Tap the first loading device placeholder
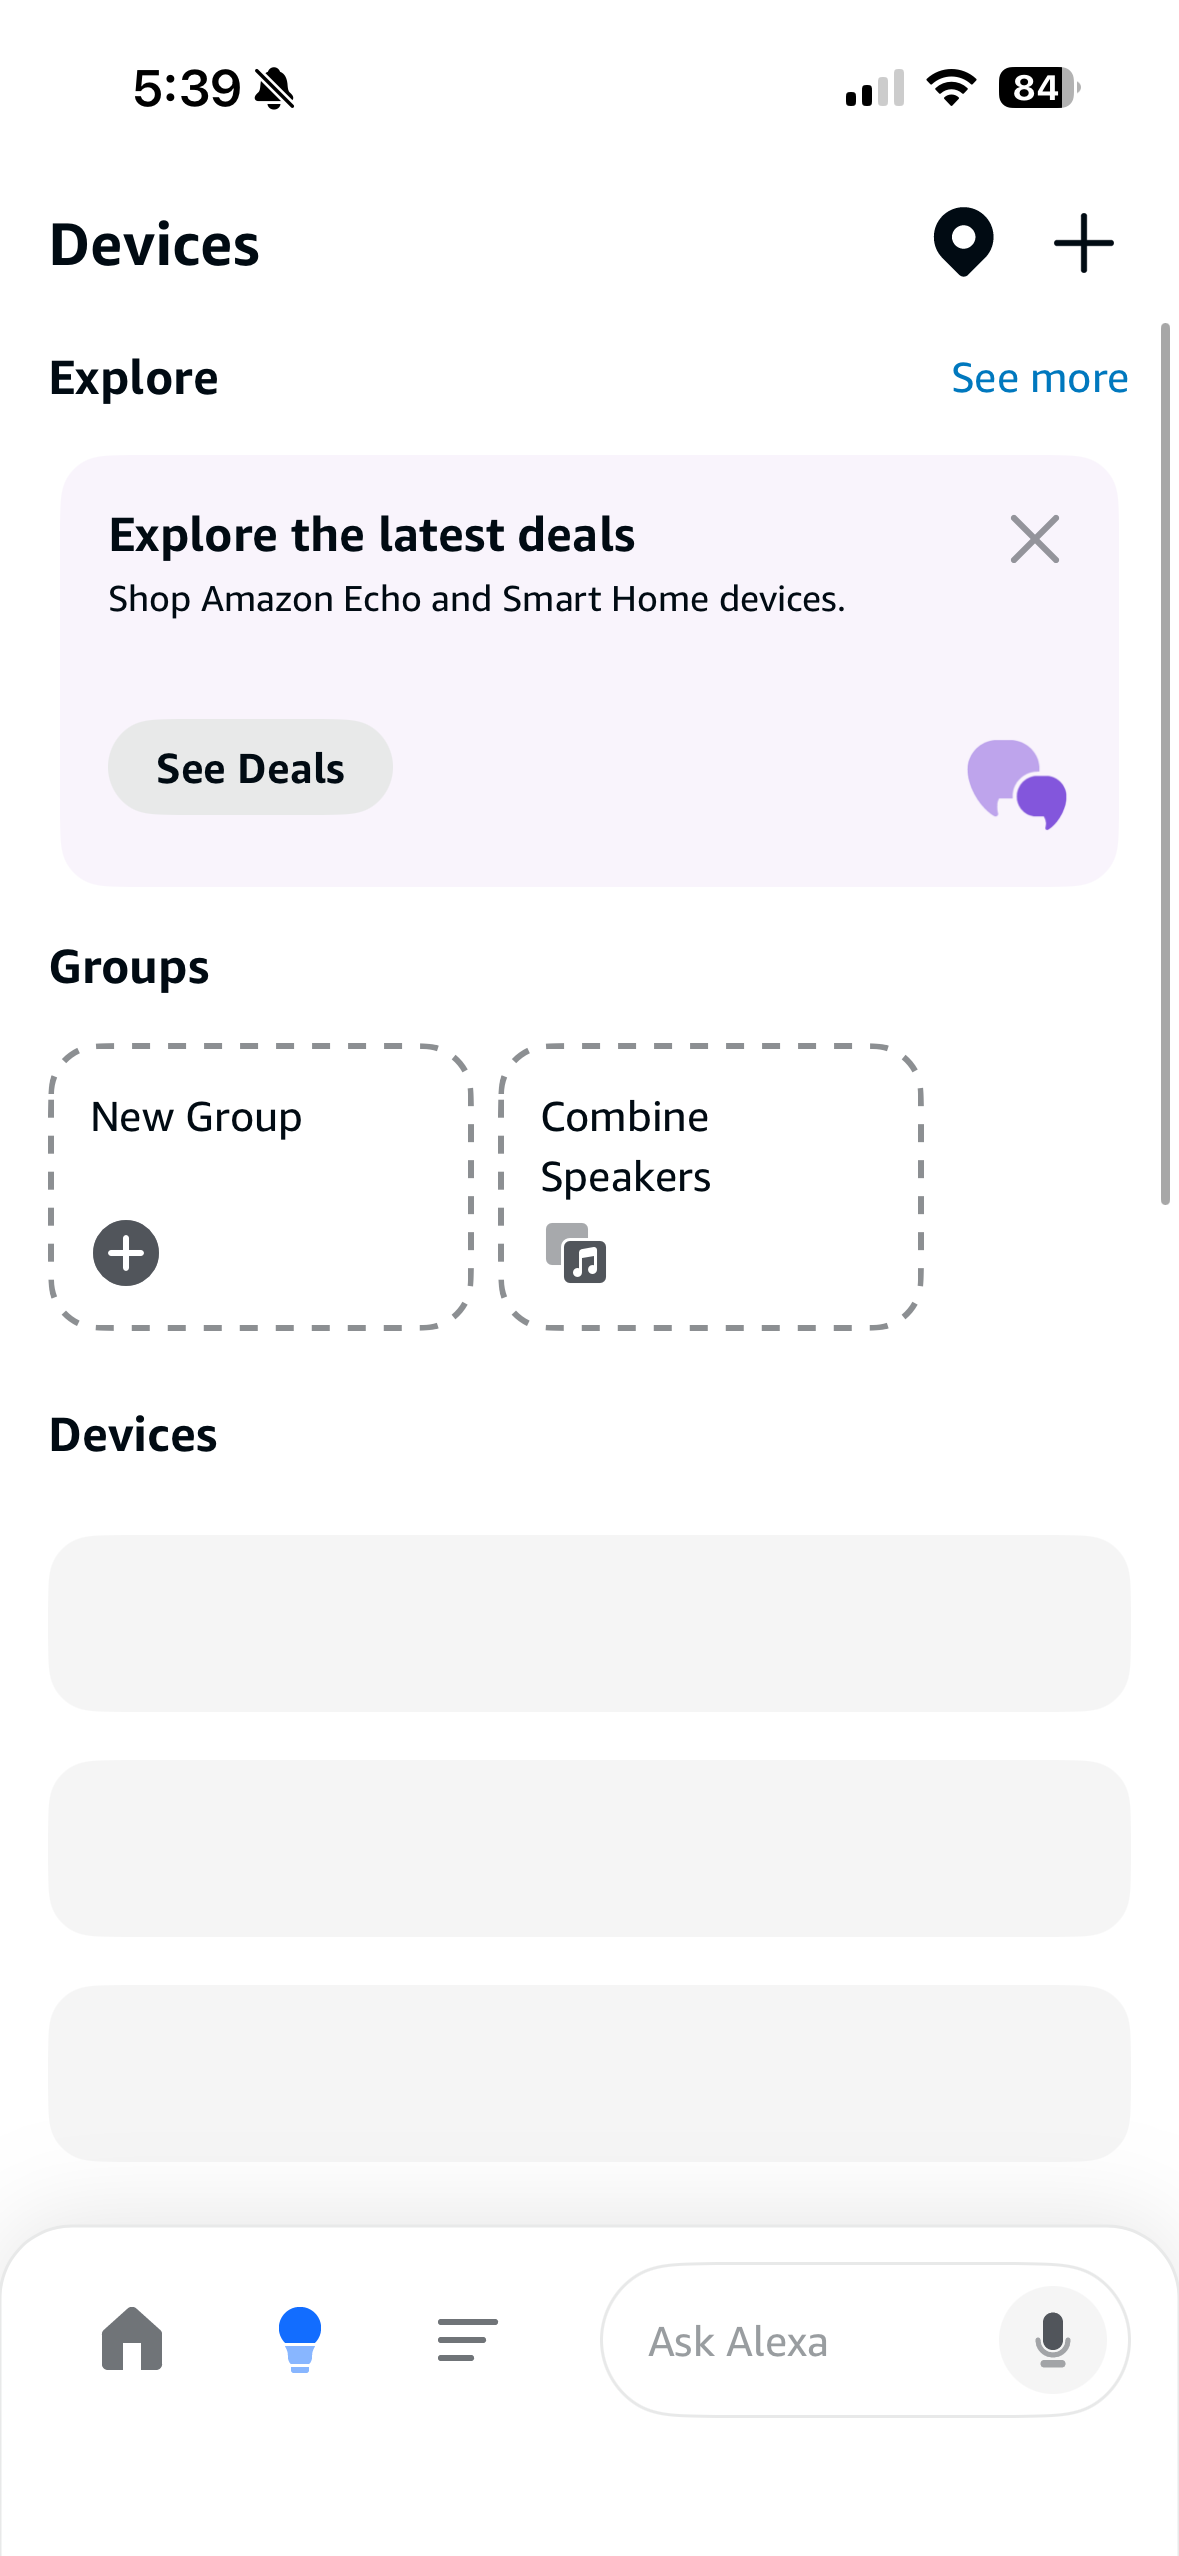The height and width of the screenshot is (2556, 1179). (589, 1623)
